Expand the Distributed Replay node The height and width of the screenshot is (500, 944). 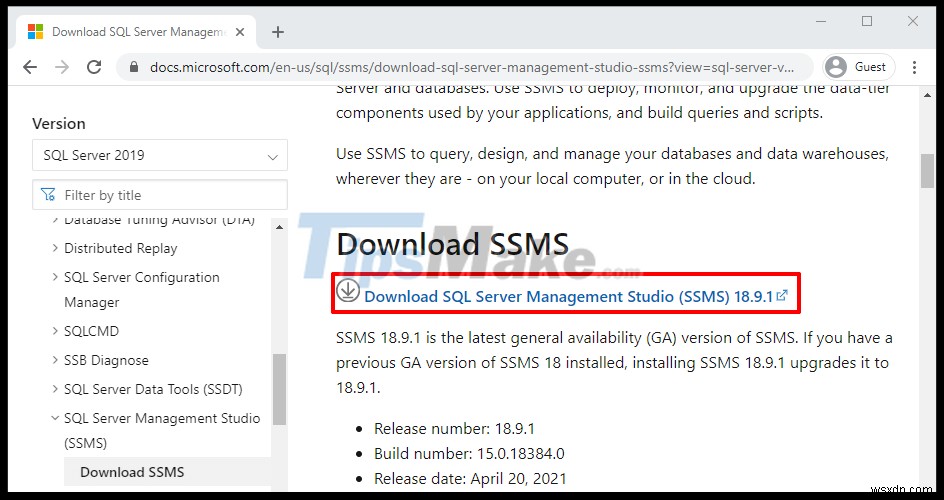(55, 248)
